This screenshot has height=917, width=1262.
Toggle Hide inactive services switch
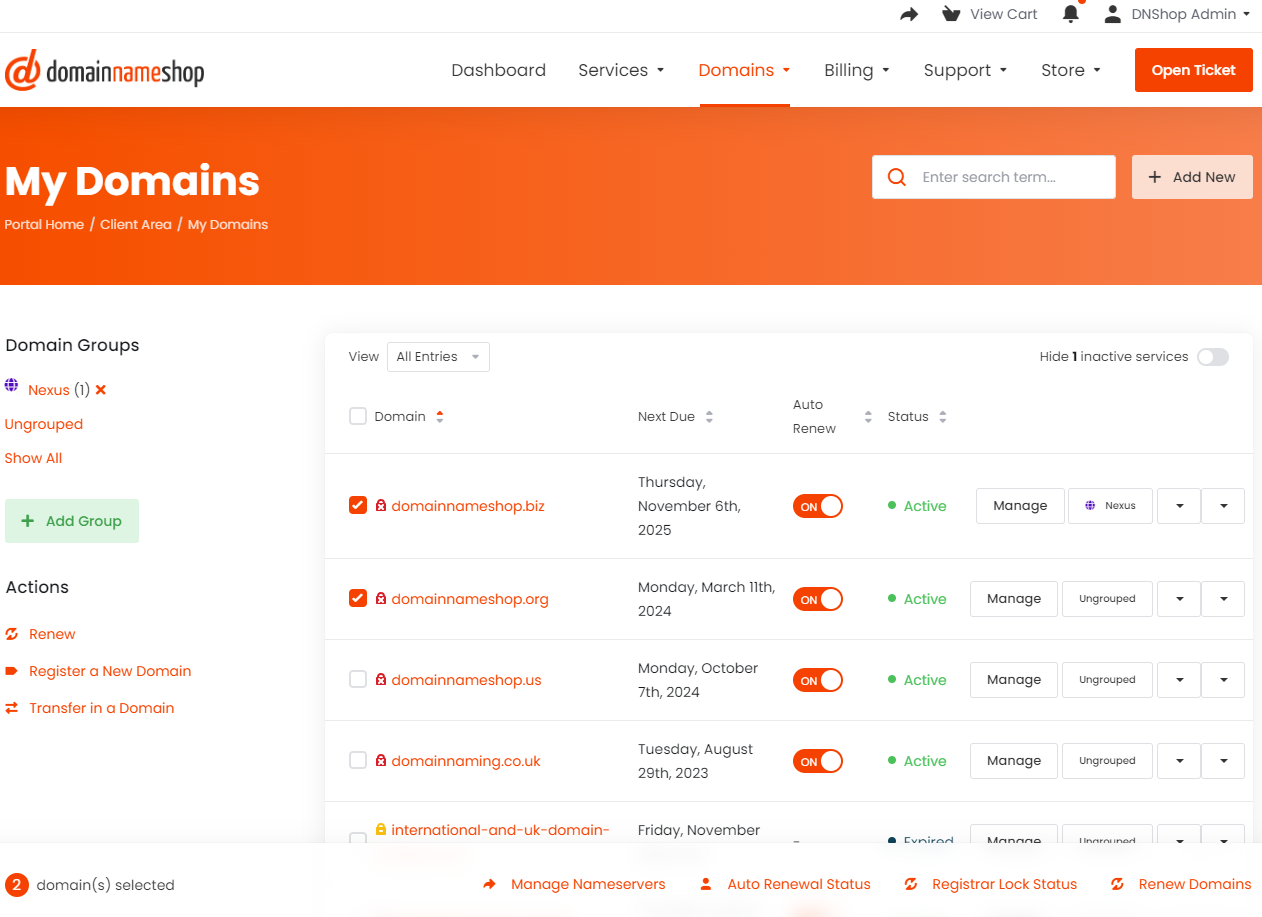pos(1212,357)
